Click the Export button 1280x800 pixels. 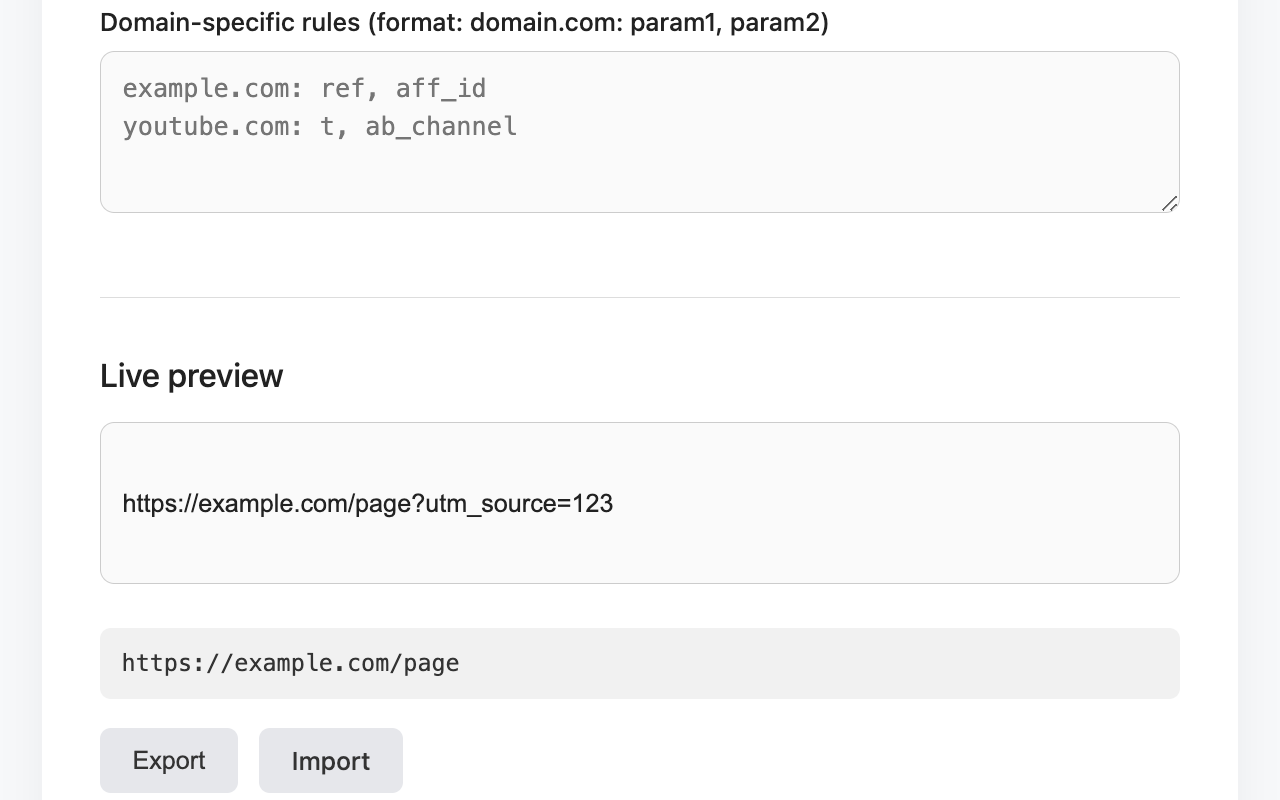(x=169, y=760)
